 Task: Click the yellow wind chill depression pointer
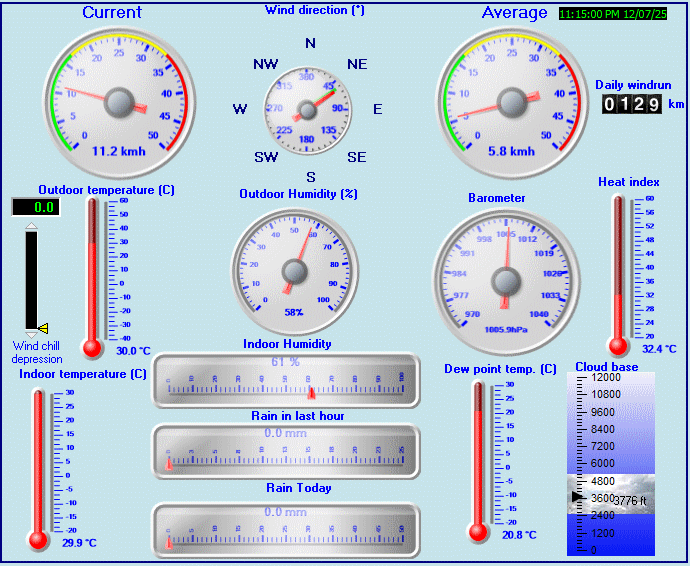click(42, 328)
